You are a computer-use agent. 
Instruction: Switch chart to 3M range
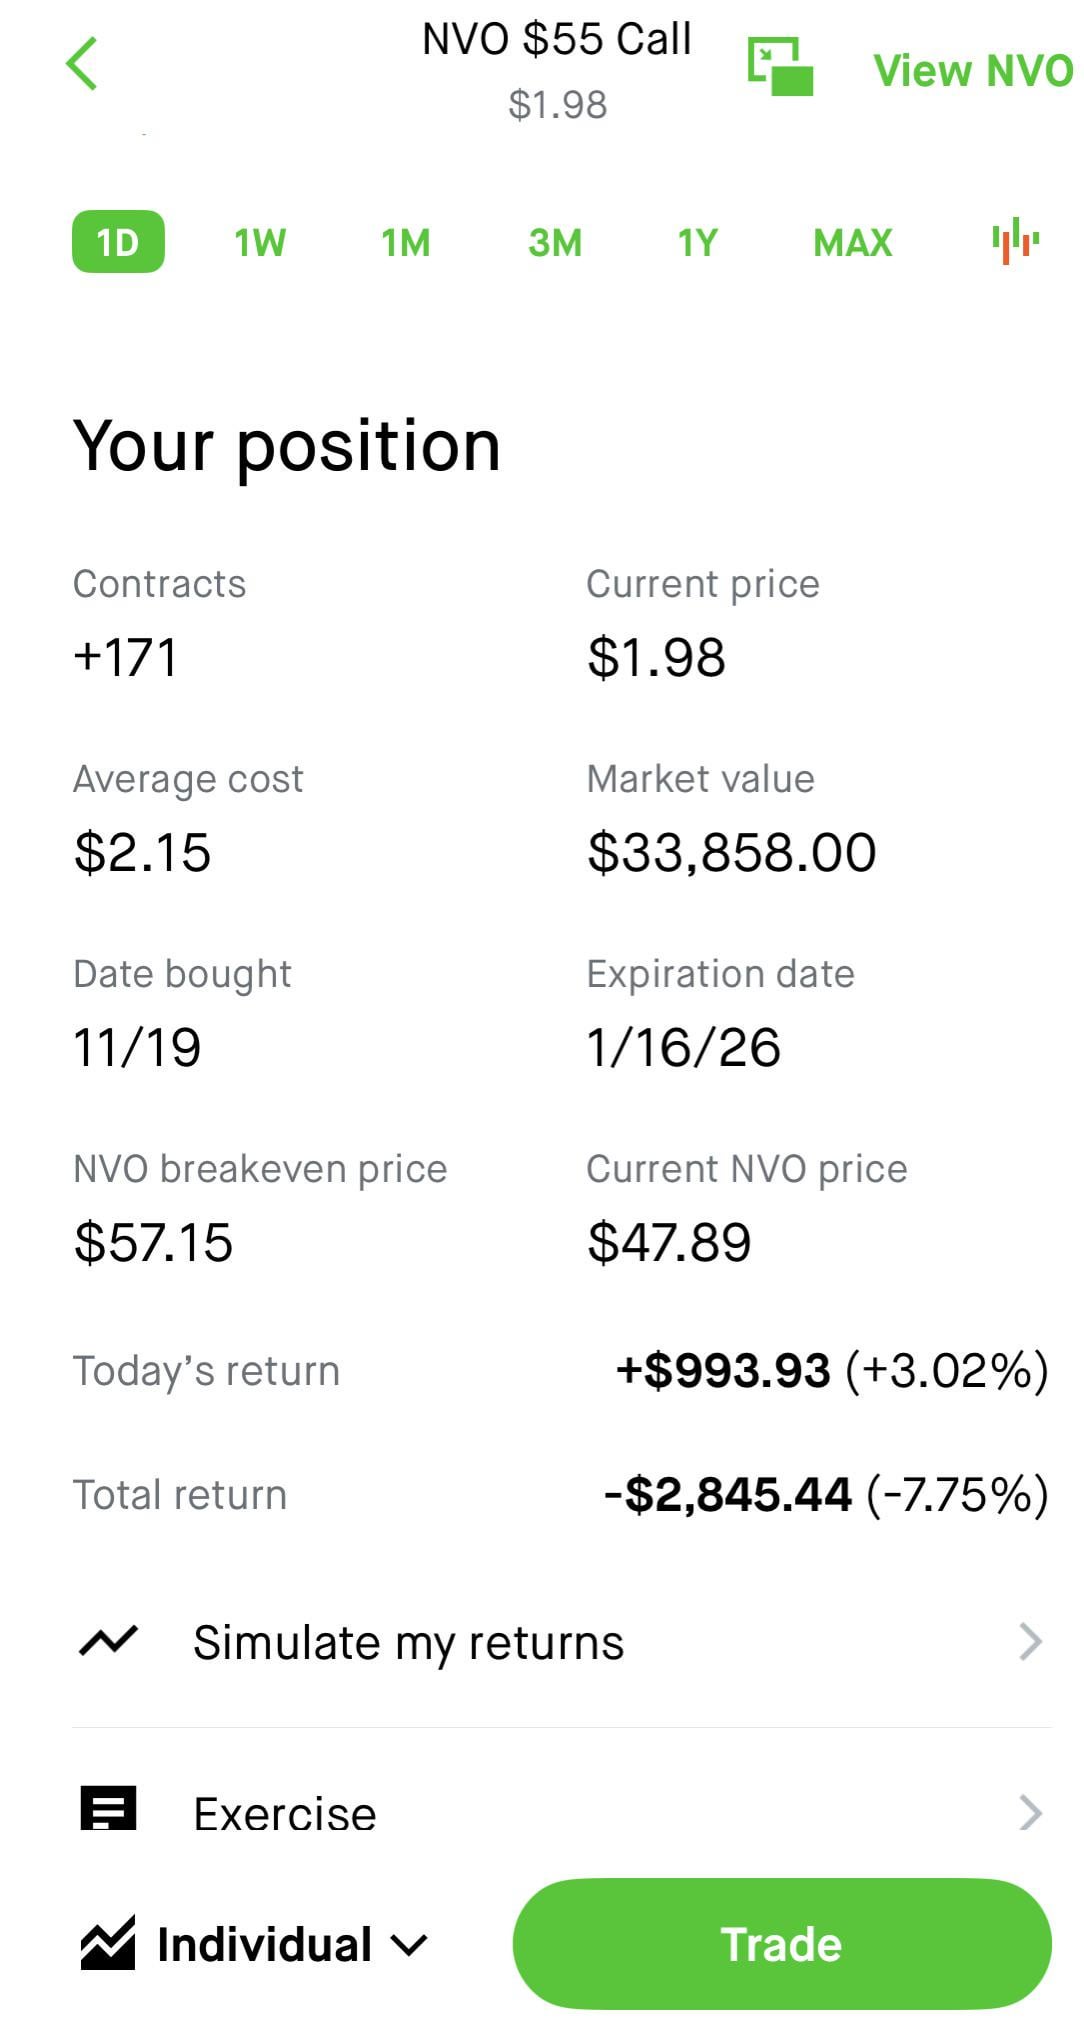coord(555,242)
